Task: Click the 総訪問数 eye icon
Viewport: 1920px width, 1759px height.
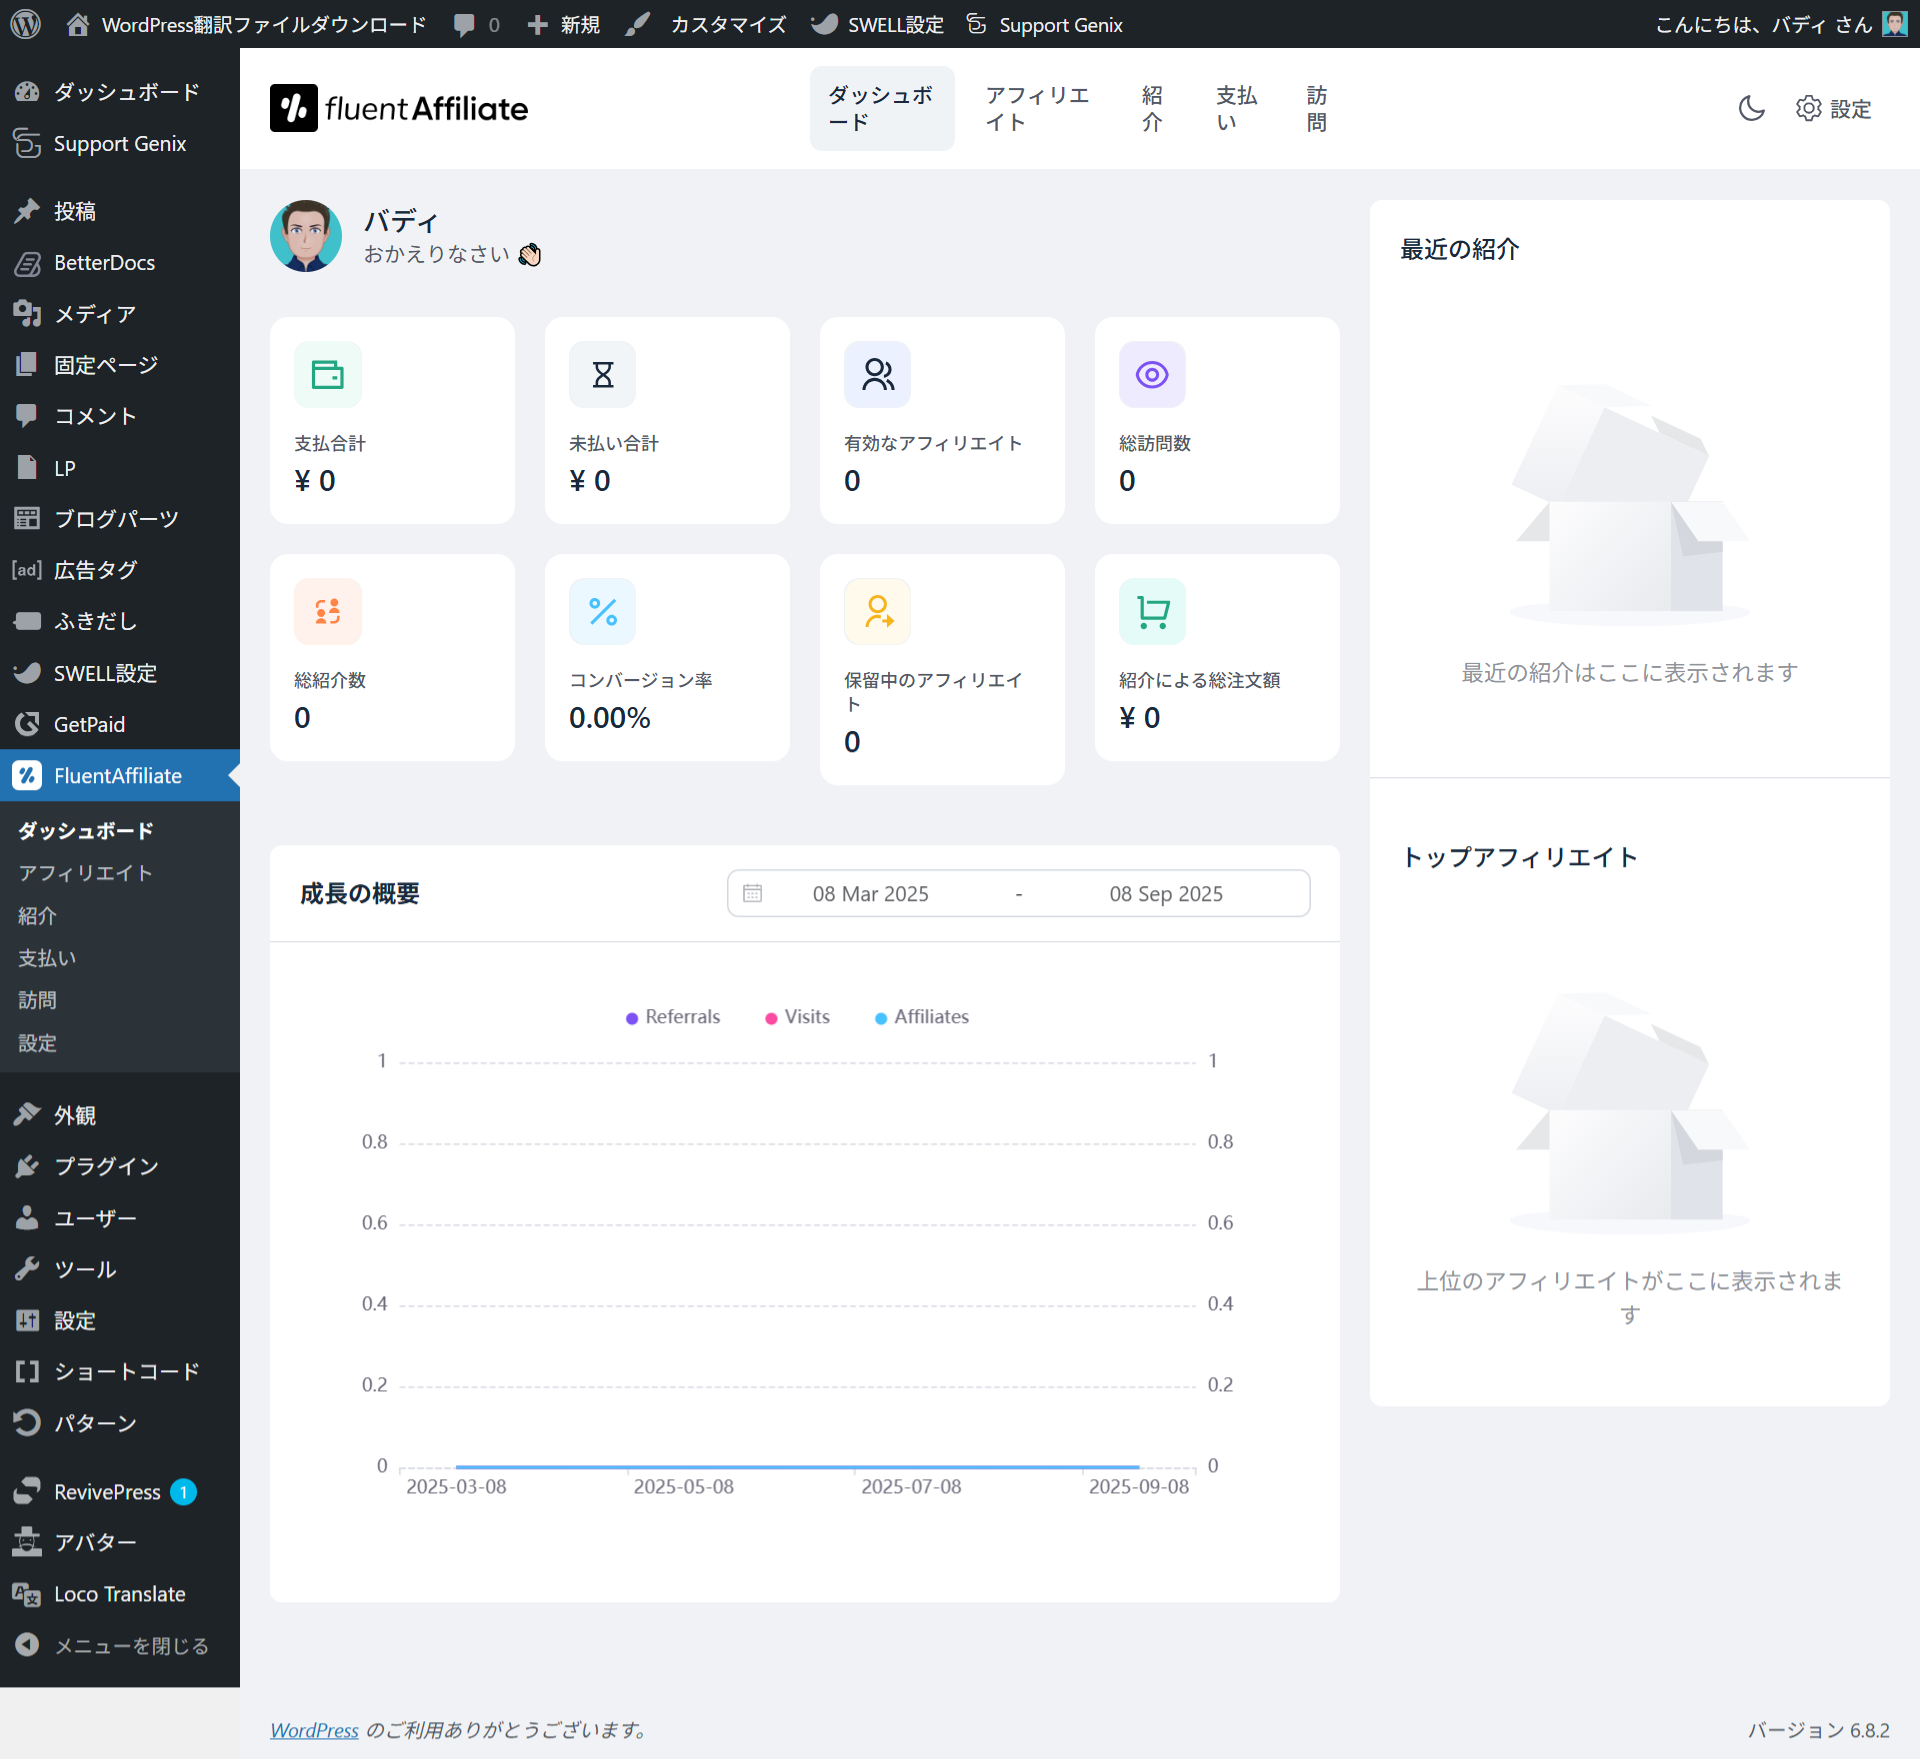Action: pyautogui.click(x=1153, y=375)
